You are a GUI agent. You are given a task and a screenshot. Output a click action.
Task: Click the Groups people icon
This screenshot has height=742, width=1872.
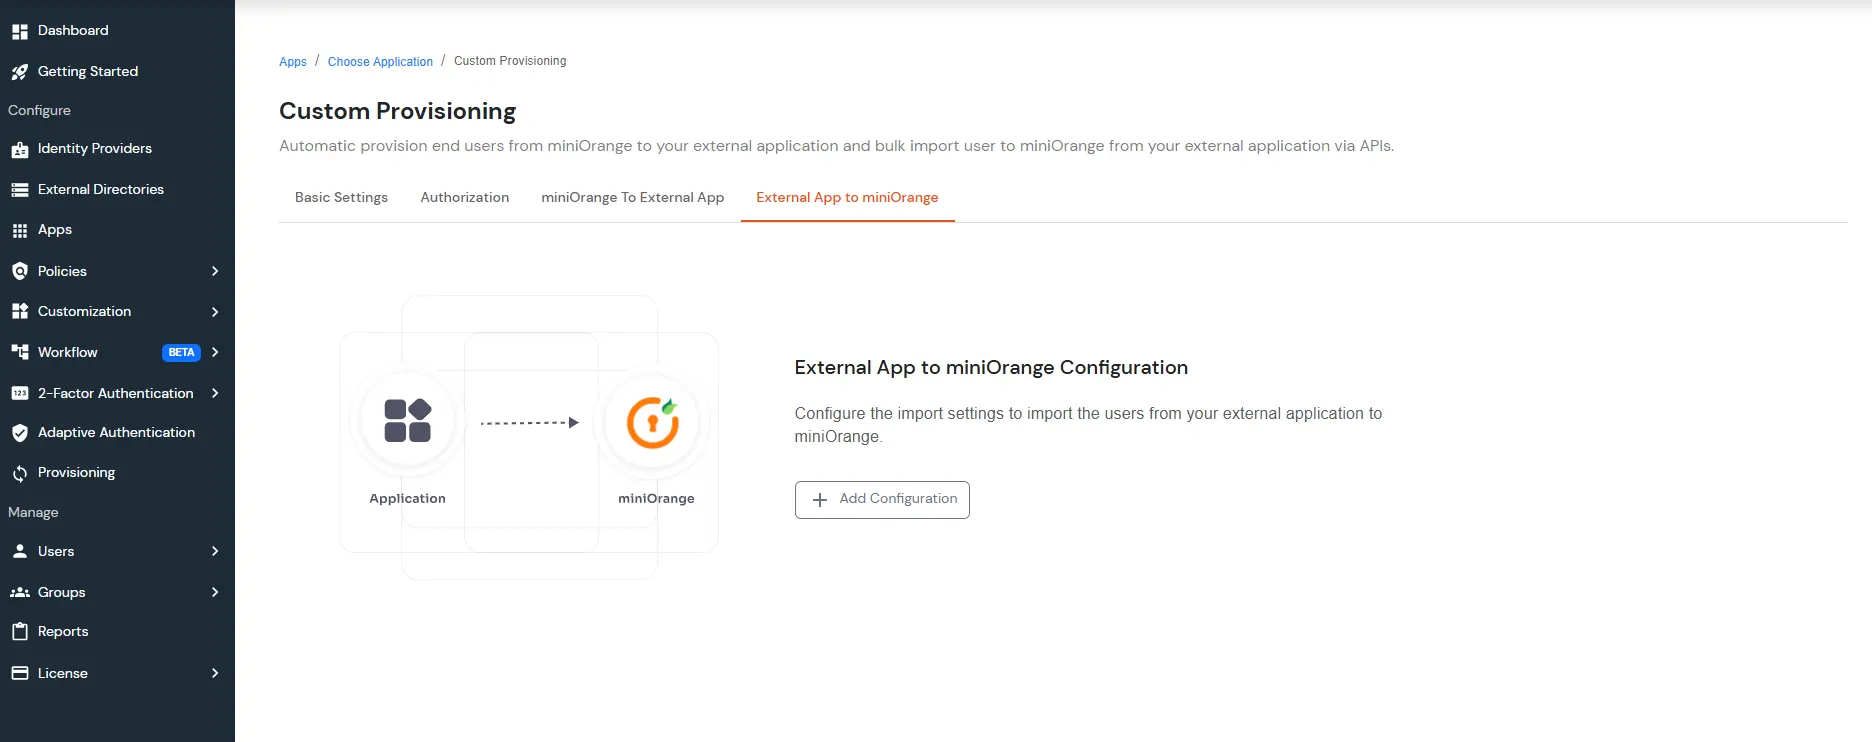coord(19,592)
